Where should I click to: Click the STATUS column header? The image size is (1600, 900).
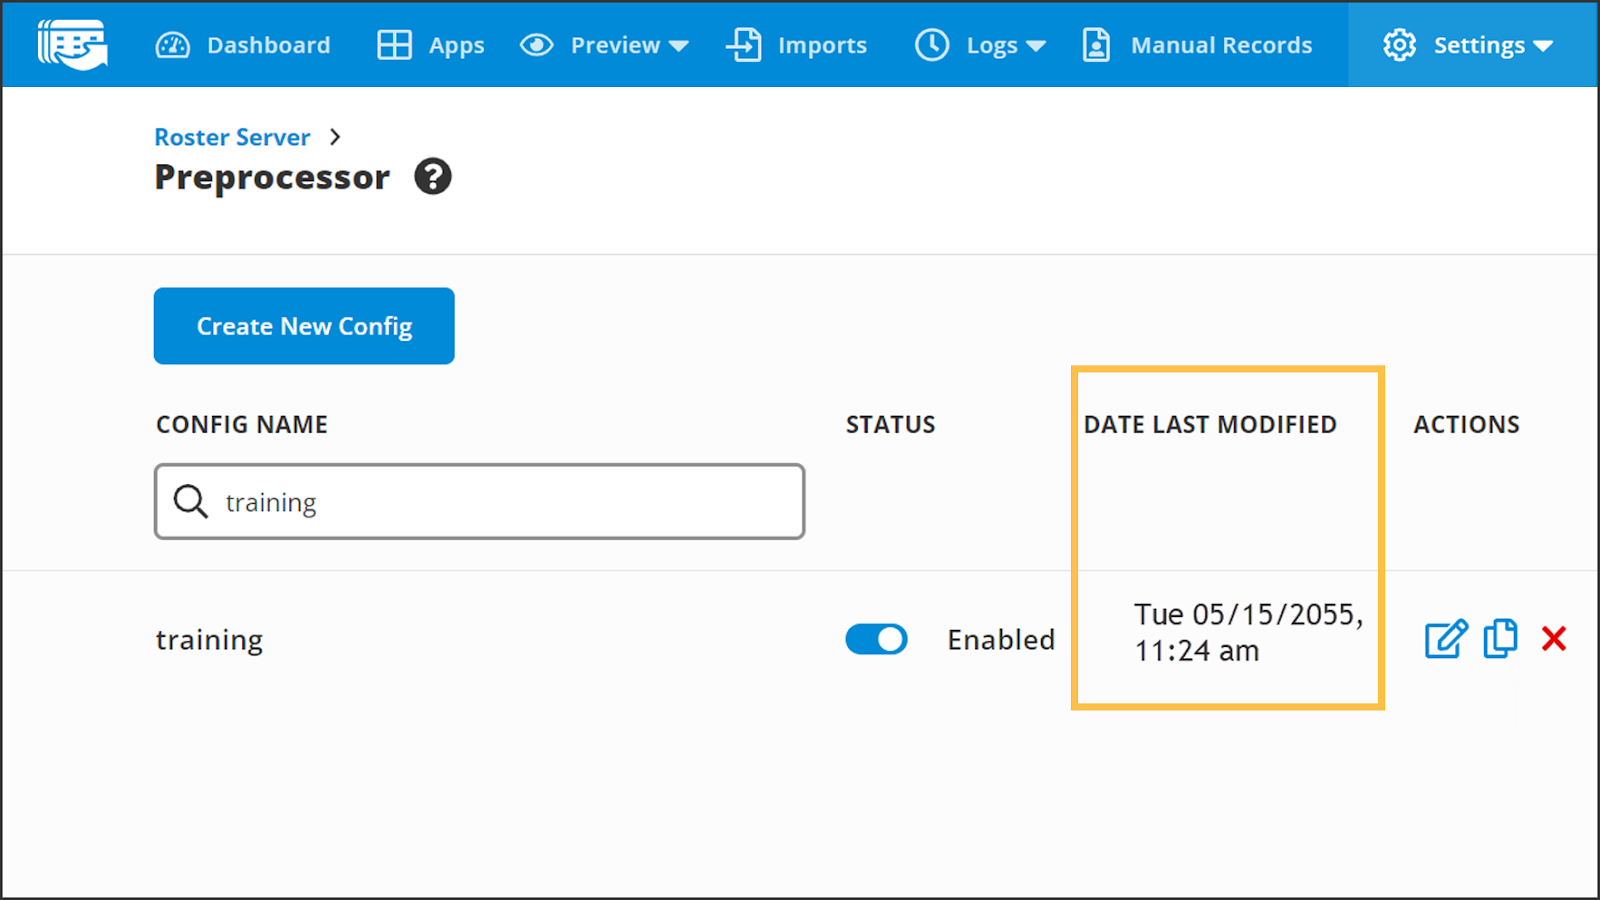(890, 424)
